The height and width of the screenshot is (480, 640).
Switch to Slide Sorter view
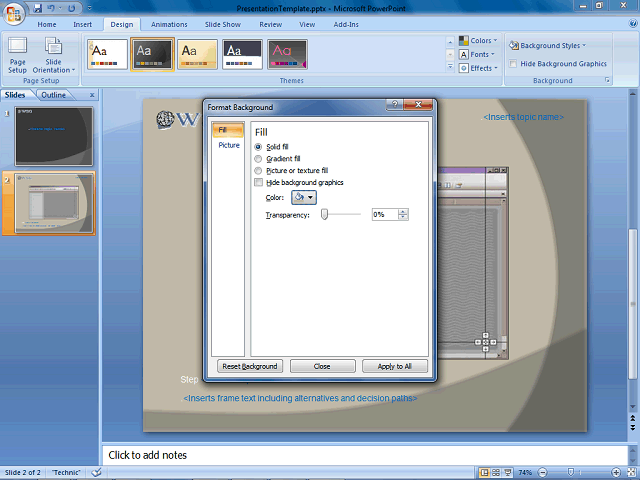click(496, 472)
